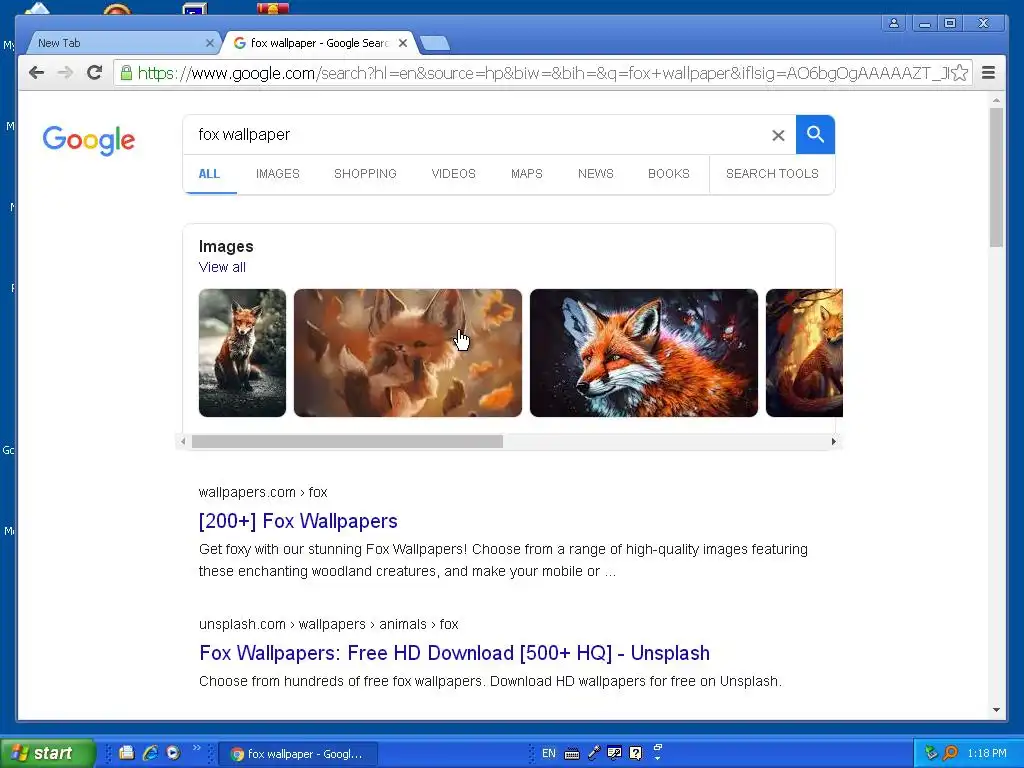Clear the search box with the X icon
This screenshot has width=1024, height=768.
click(778, 135)
